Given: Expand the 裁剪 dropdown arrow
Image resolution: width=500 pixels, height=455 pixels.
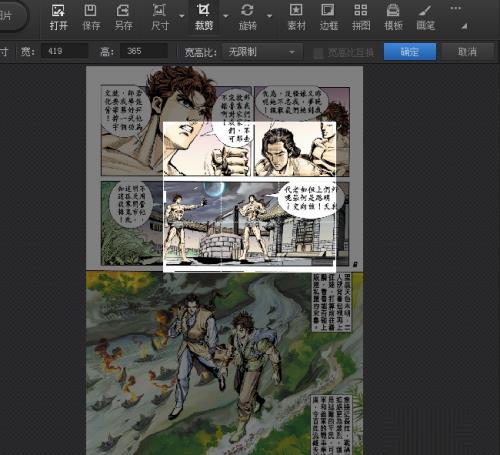Looking at the screenshot, I should click(x=226, y=16).
